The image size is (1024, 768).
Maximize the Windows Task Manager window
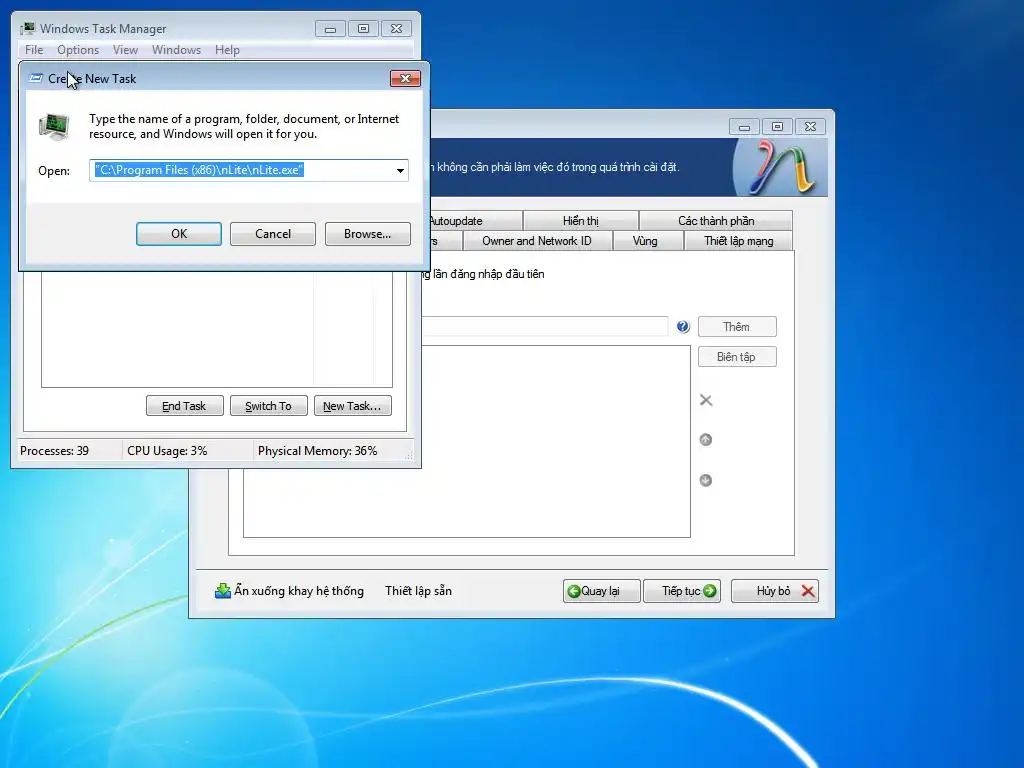363,29
